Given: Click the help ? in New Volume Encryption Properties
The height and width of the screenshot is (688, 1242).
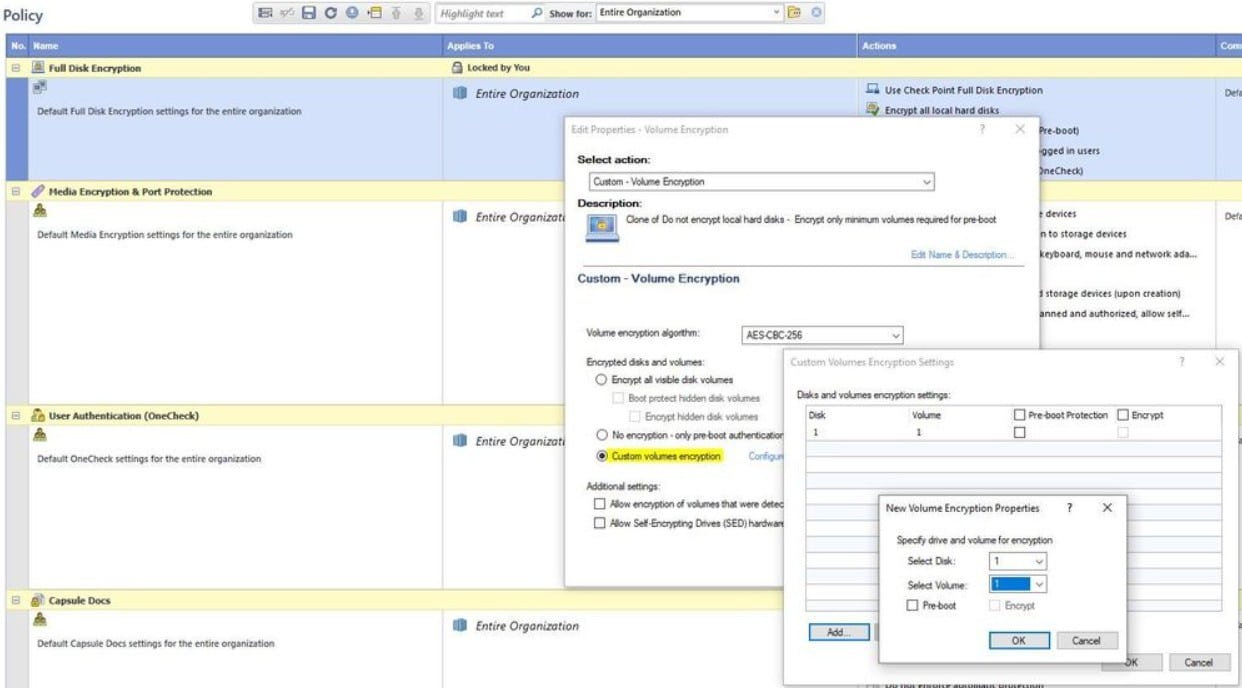Looking at the screenshot, I should click(1070, 508).
